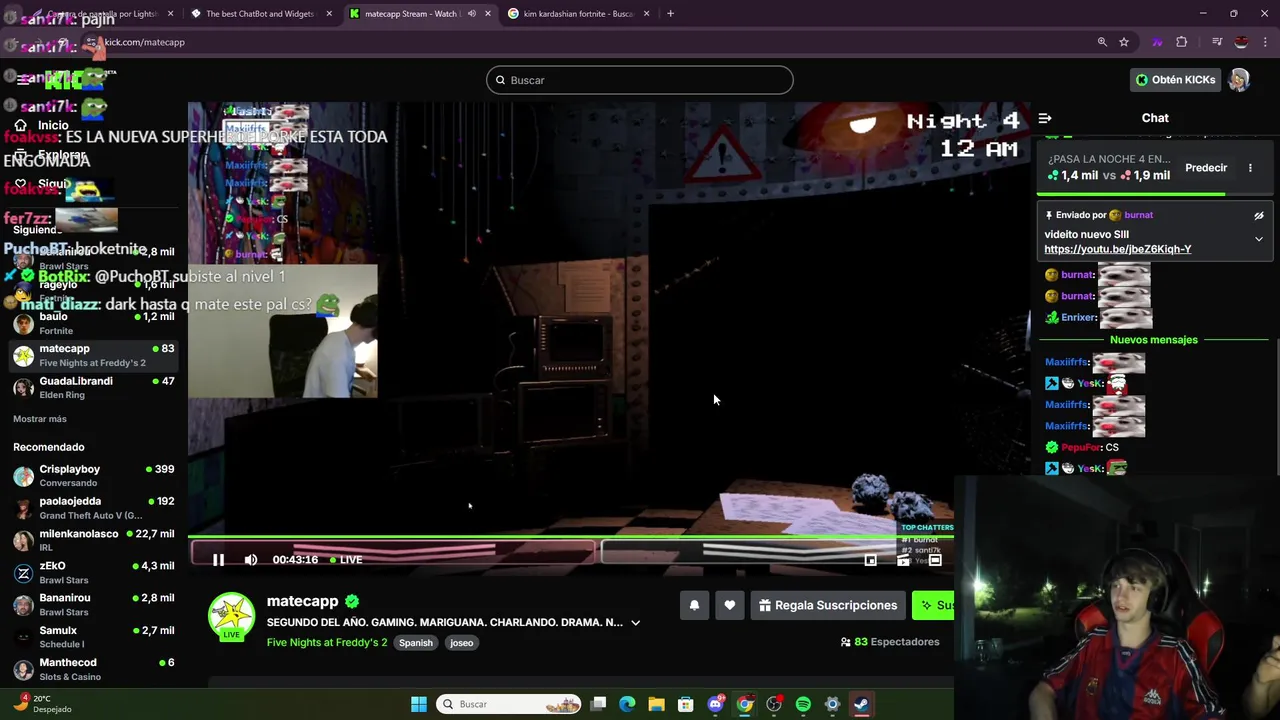Open matecapp channel avatar
1280x720 pixels.
pyautogui.click(x=231, y=615)
